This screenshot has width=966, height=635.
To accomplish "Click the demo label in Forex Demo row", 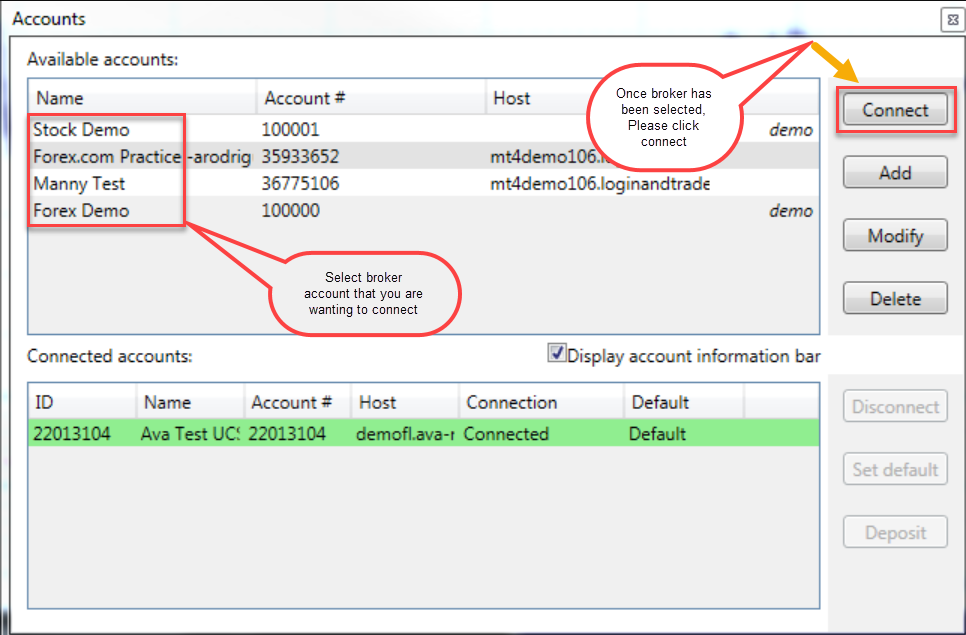I will pyautogui.click(x=791, y=211).
